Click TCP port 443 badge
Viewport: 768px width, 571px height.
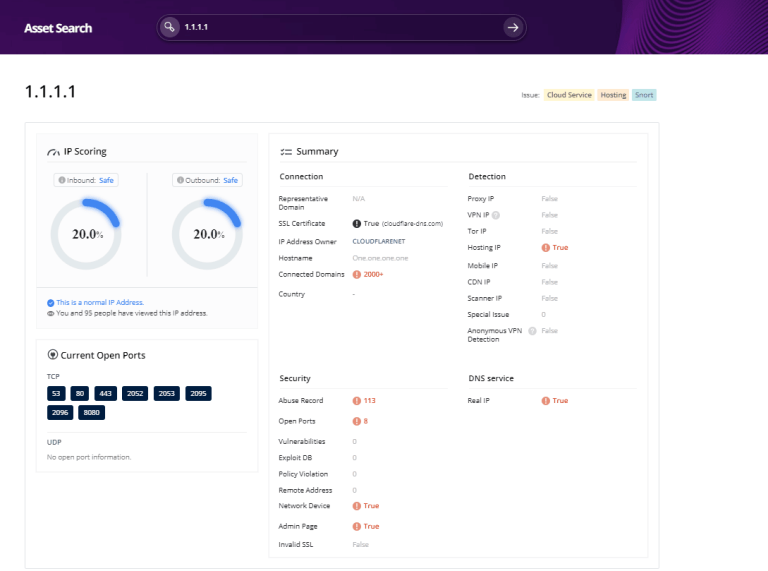(x=106, y=394)
